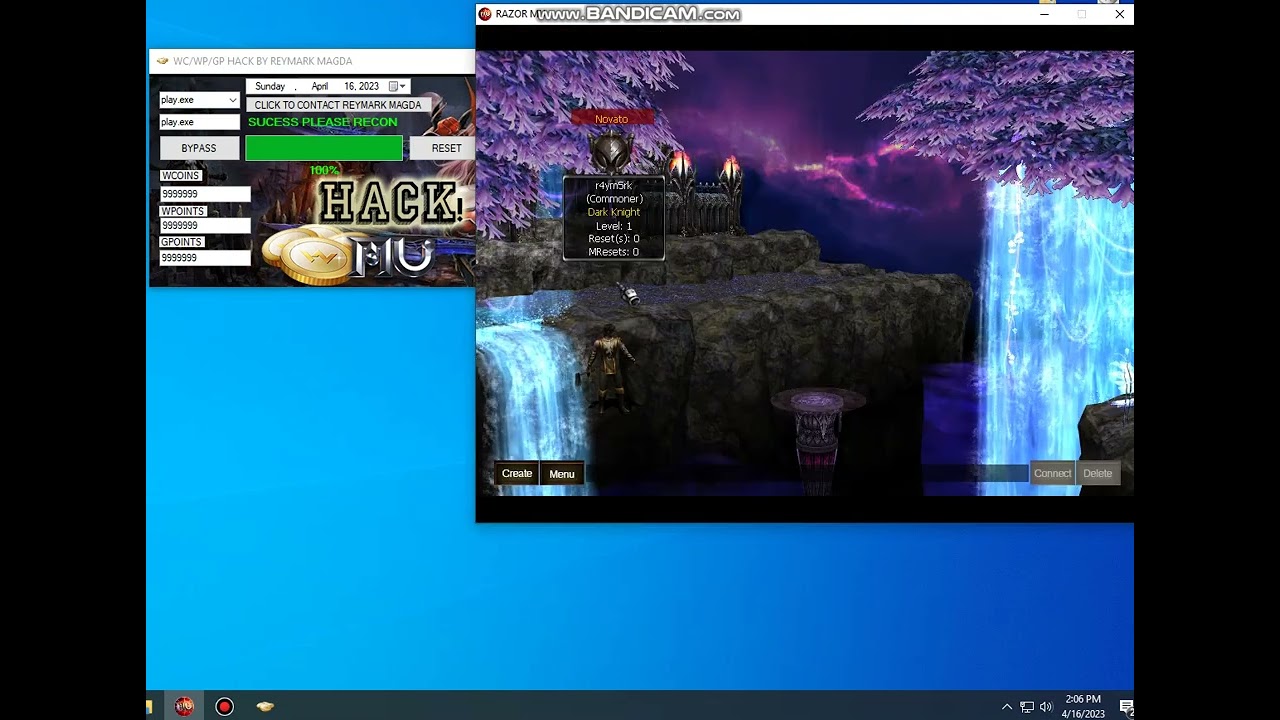The width and height of the screenshot is (1280, 720).
Task: Click the Delete character button in game
Action: 1097,474
